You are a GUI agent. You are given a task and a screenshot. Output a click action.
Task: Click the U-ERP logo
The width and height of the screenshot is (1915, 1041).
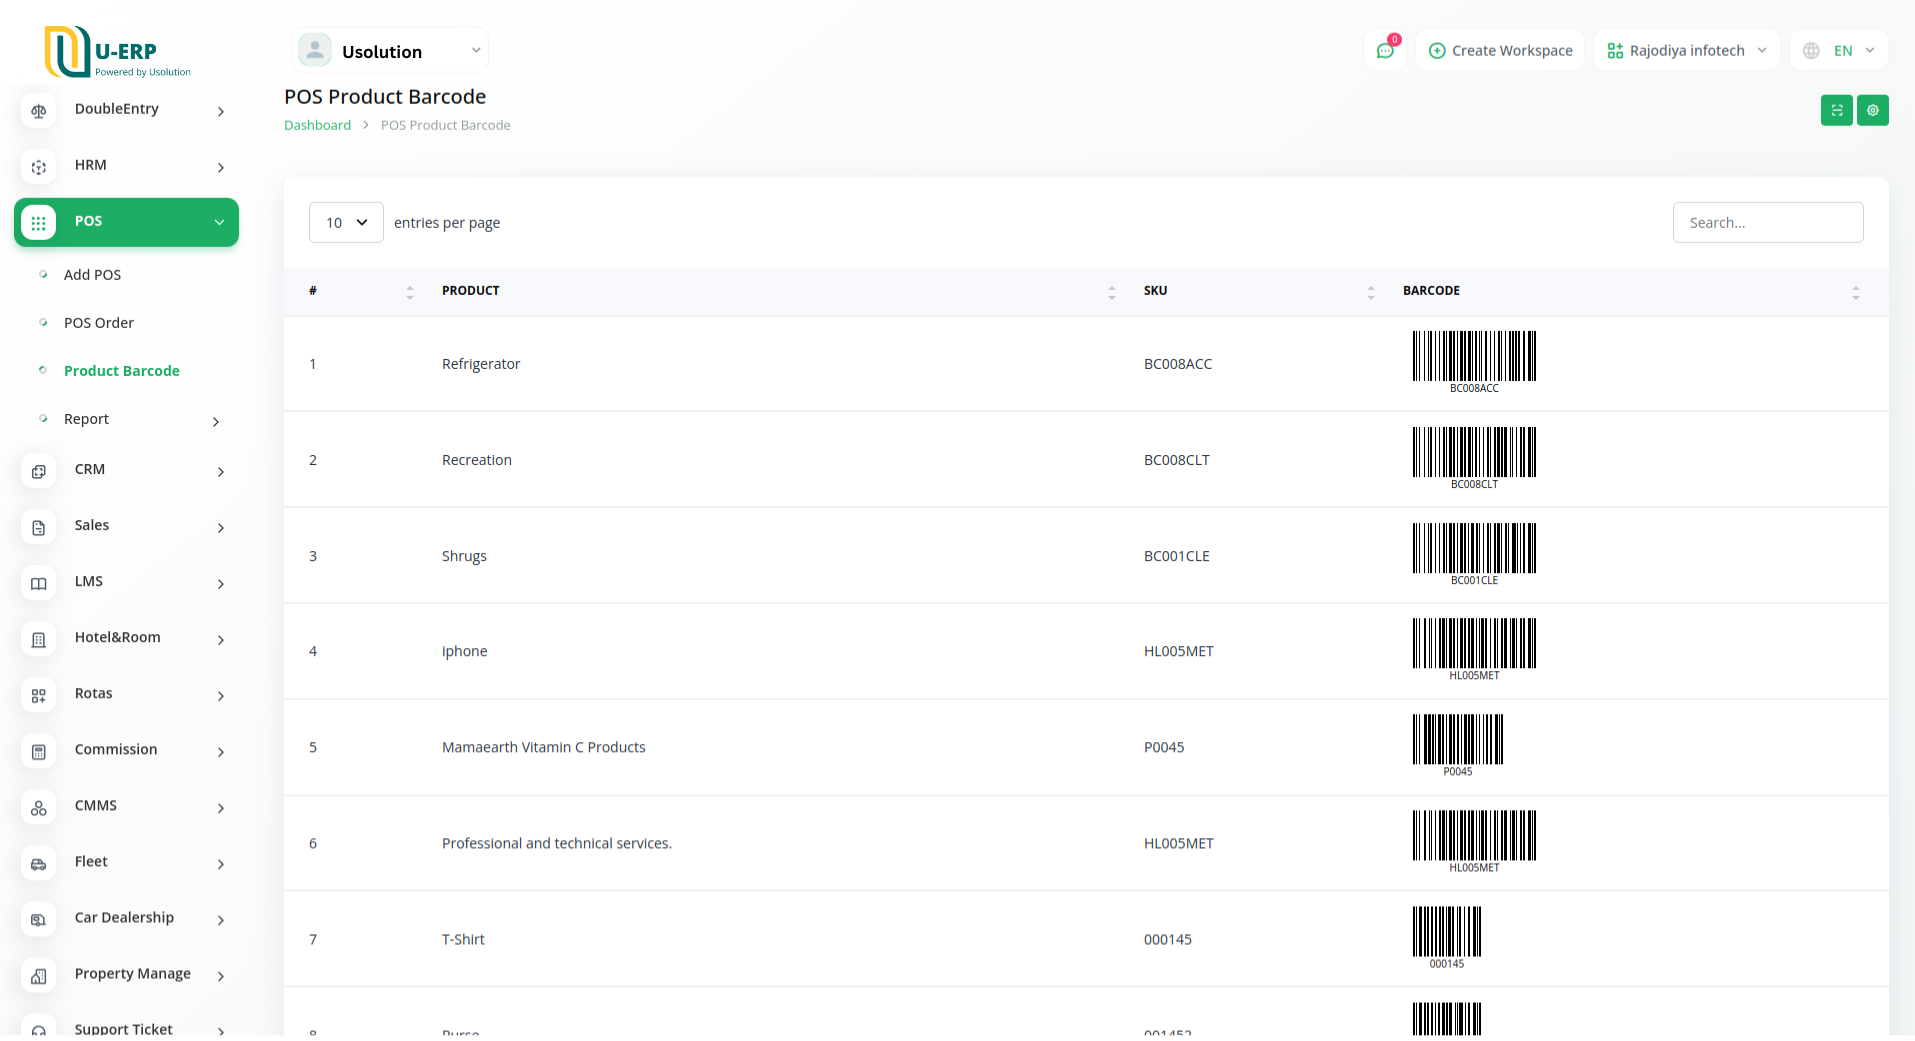(118, 52)
